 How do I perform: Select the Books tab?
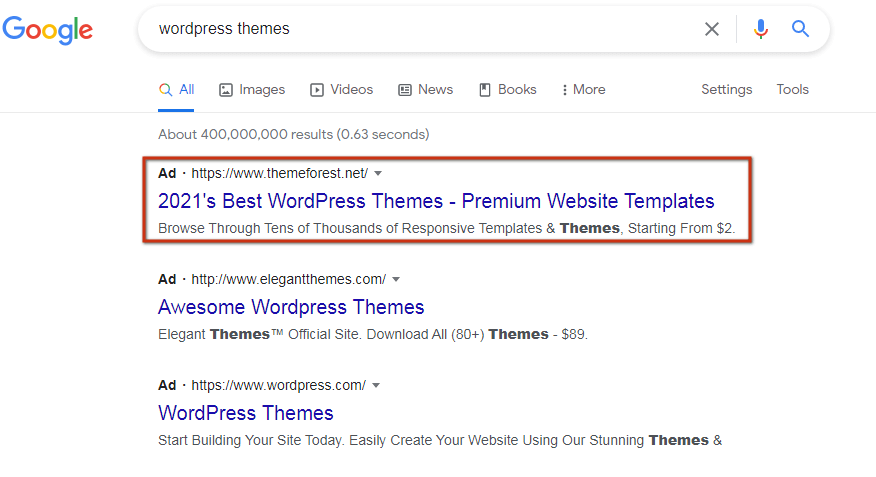(x=507, y=89)
